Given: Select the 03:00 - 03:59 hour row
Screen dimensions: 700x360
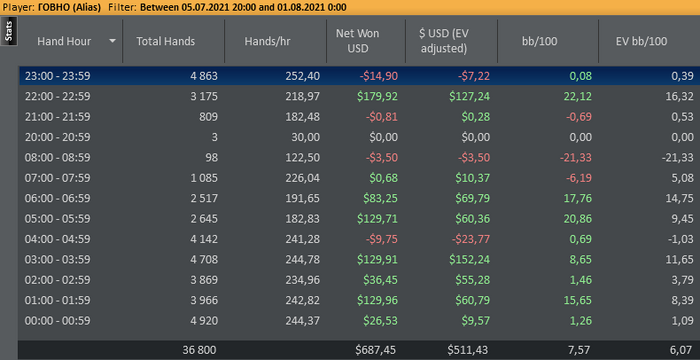Looking at the screenshot, I should click(359, 260).
